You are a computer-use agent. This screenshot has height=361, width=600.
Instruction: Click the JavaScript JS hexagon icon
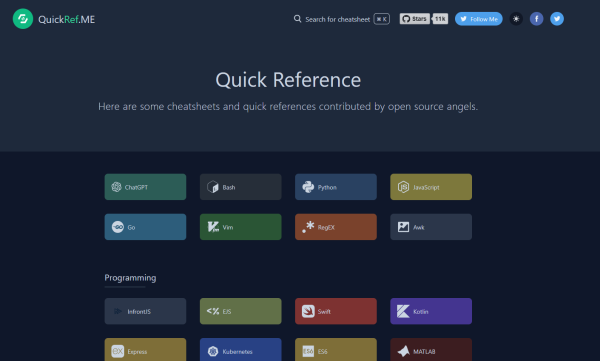[x=403, y=187]
